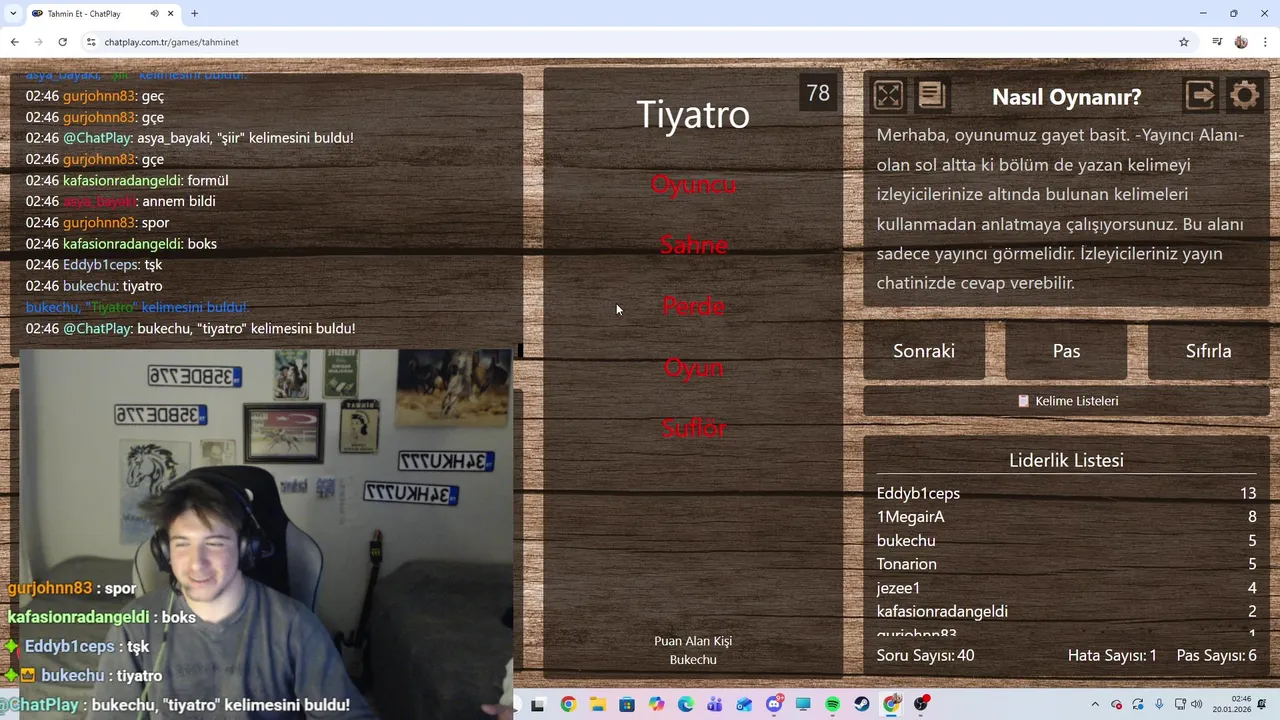Open game settings gear icon
Image resolution: width=1280 pixels, height=720 pixels.
click(1244, 95)
